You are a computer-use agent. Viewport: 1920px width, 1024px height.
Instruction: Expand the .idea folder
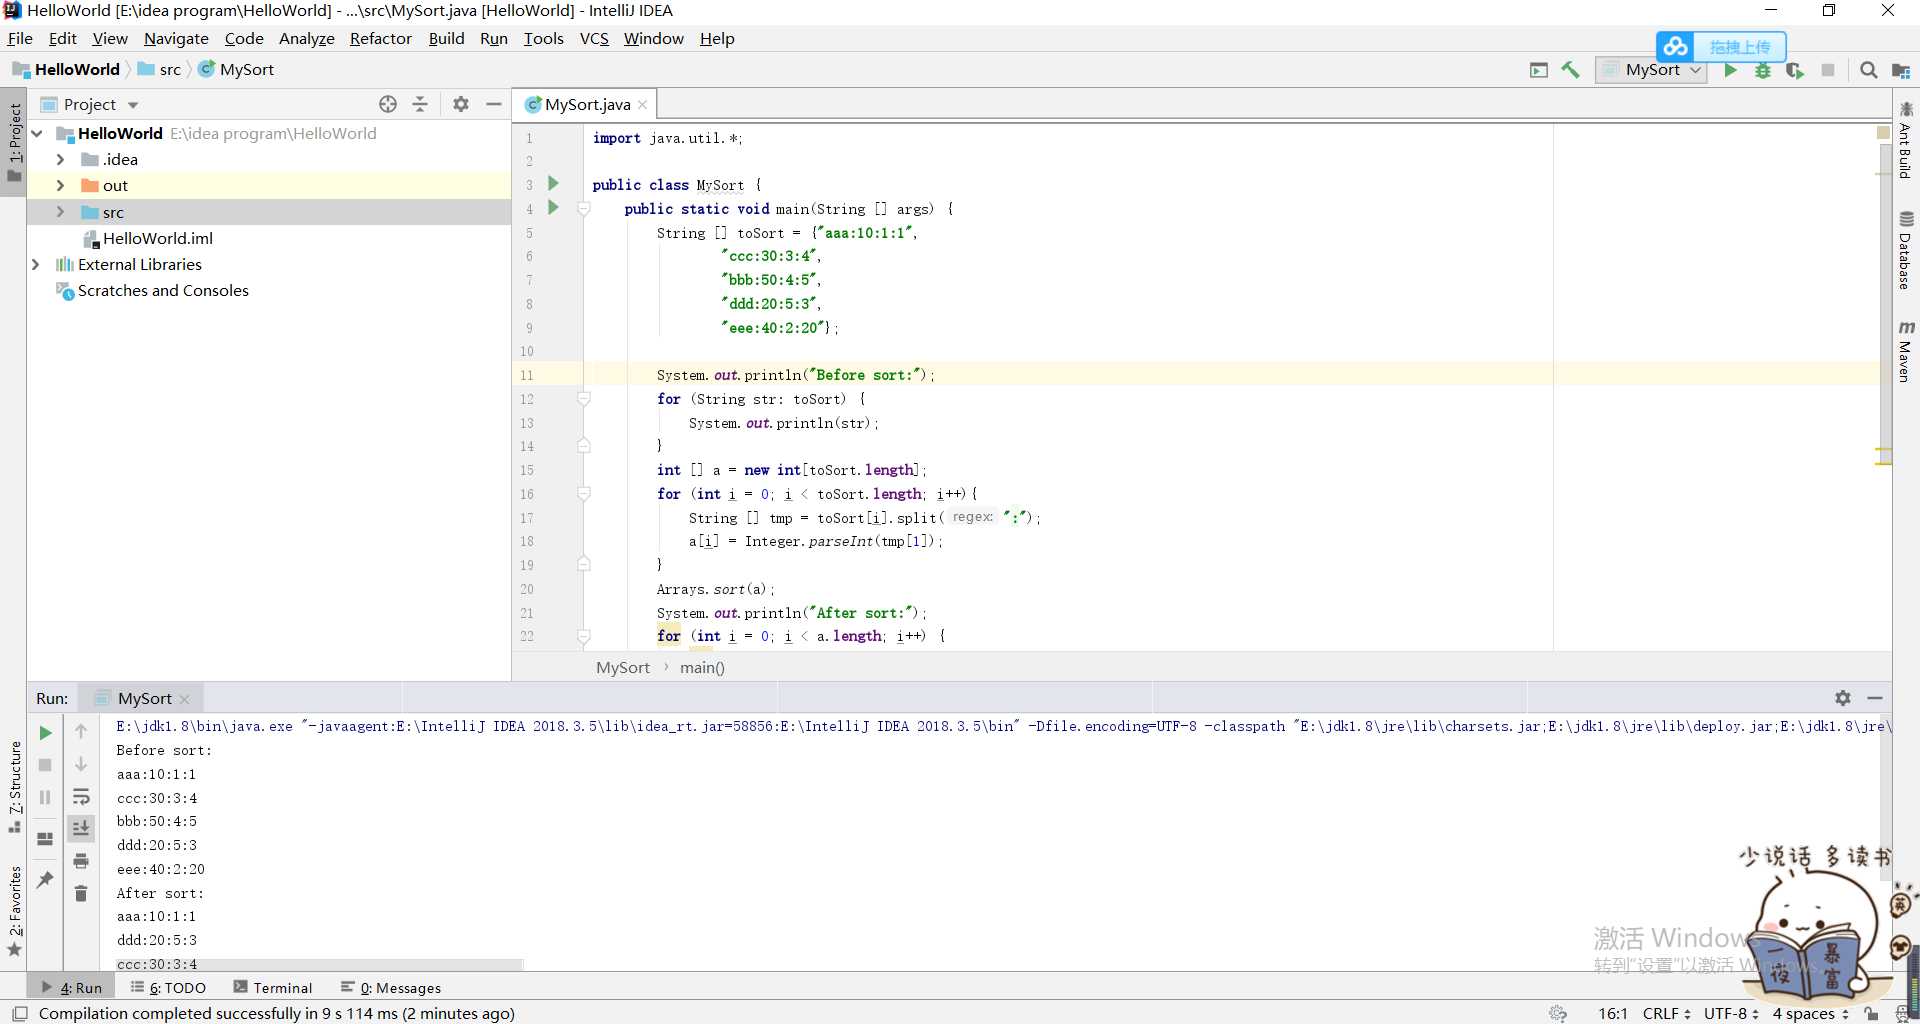(x=60, y=159)
